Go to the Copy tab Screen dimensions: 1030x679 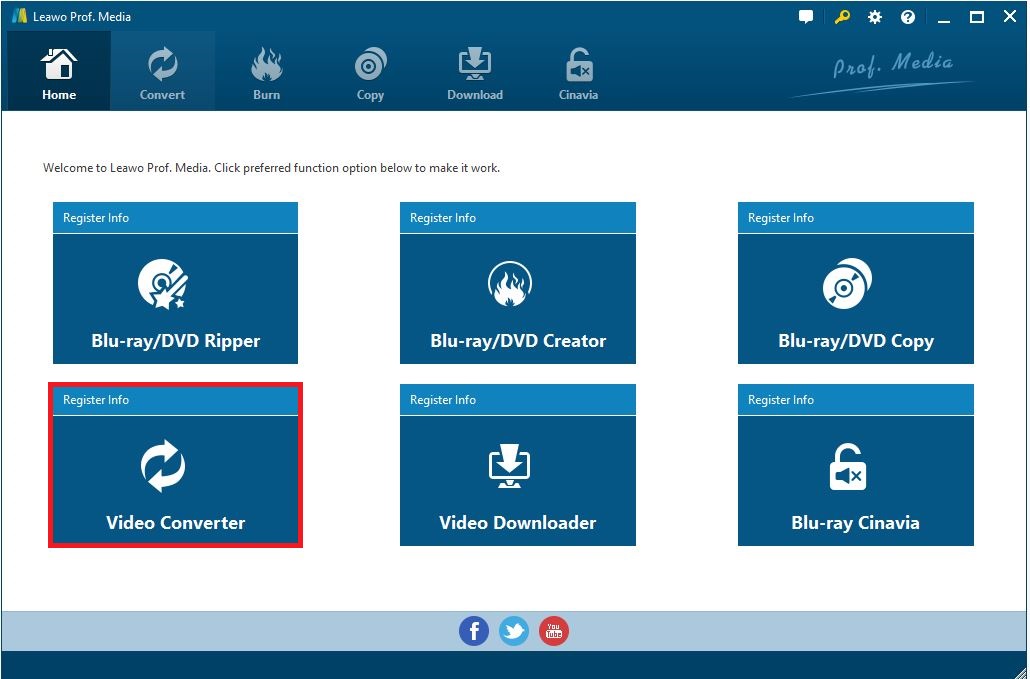coord(370,72)
